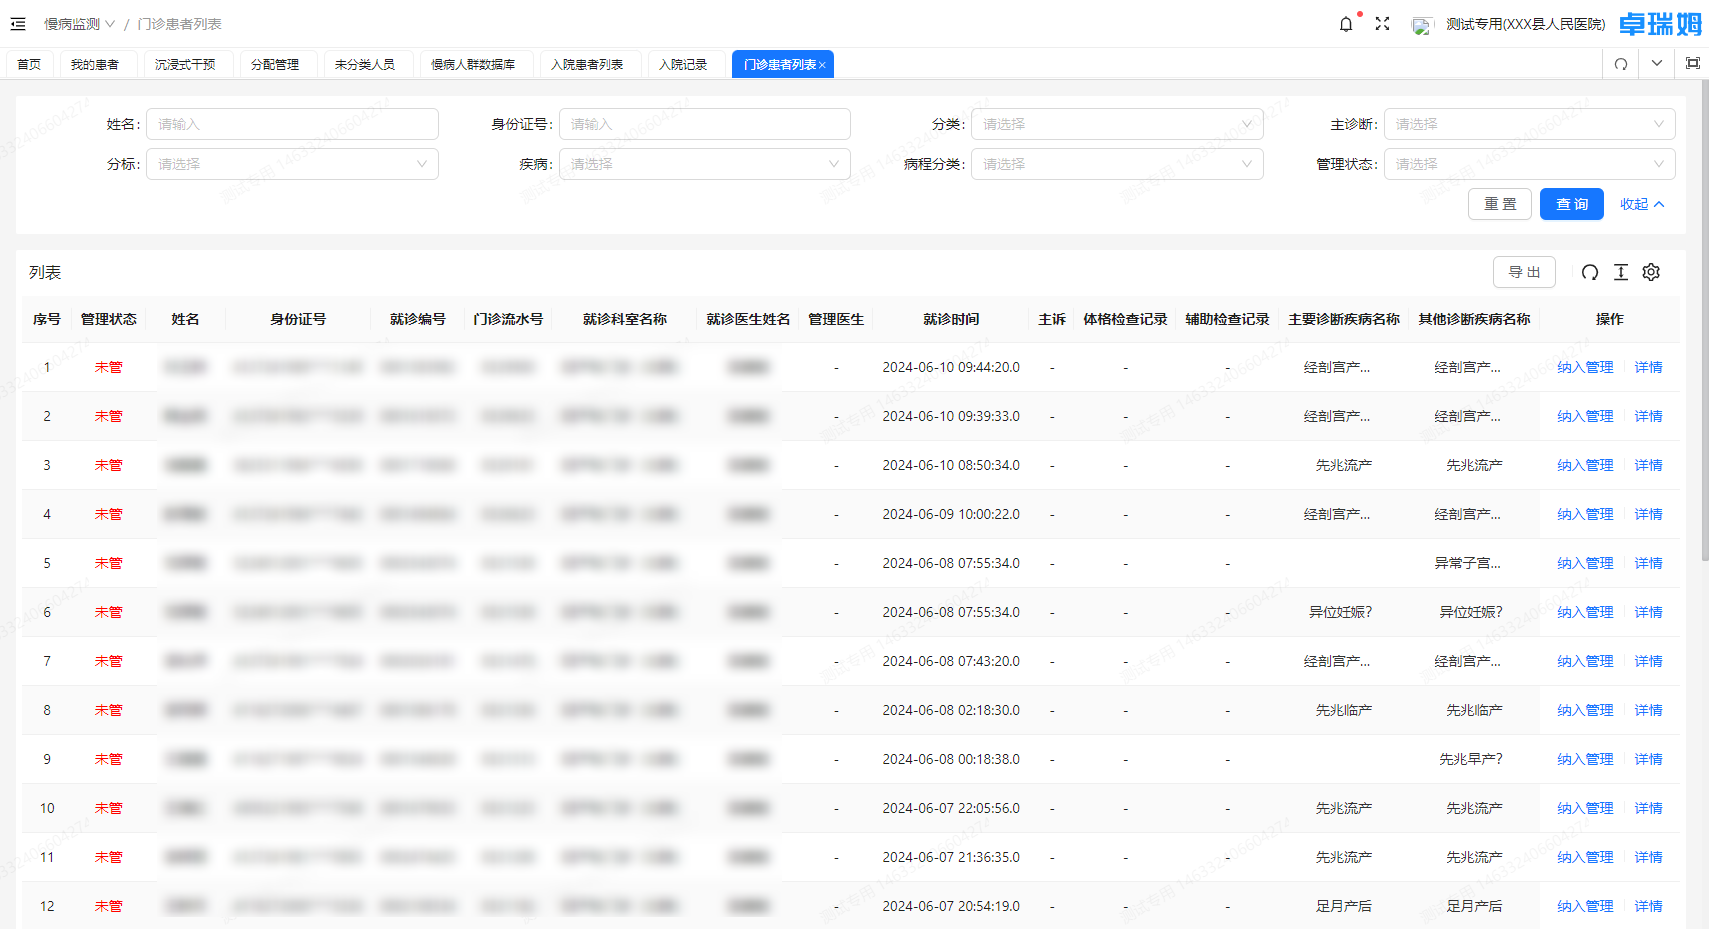Click the 就诊时间 column header
1709x929 pixels.
[x=951, y=319]
